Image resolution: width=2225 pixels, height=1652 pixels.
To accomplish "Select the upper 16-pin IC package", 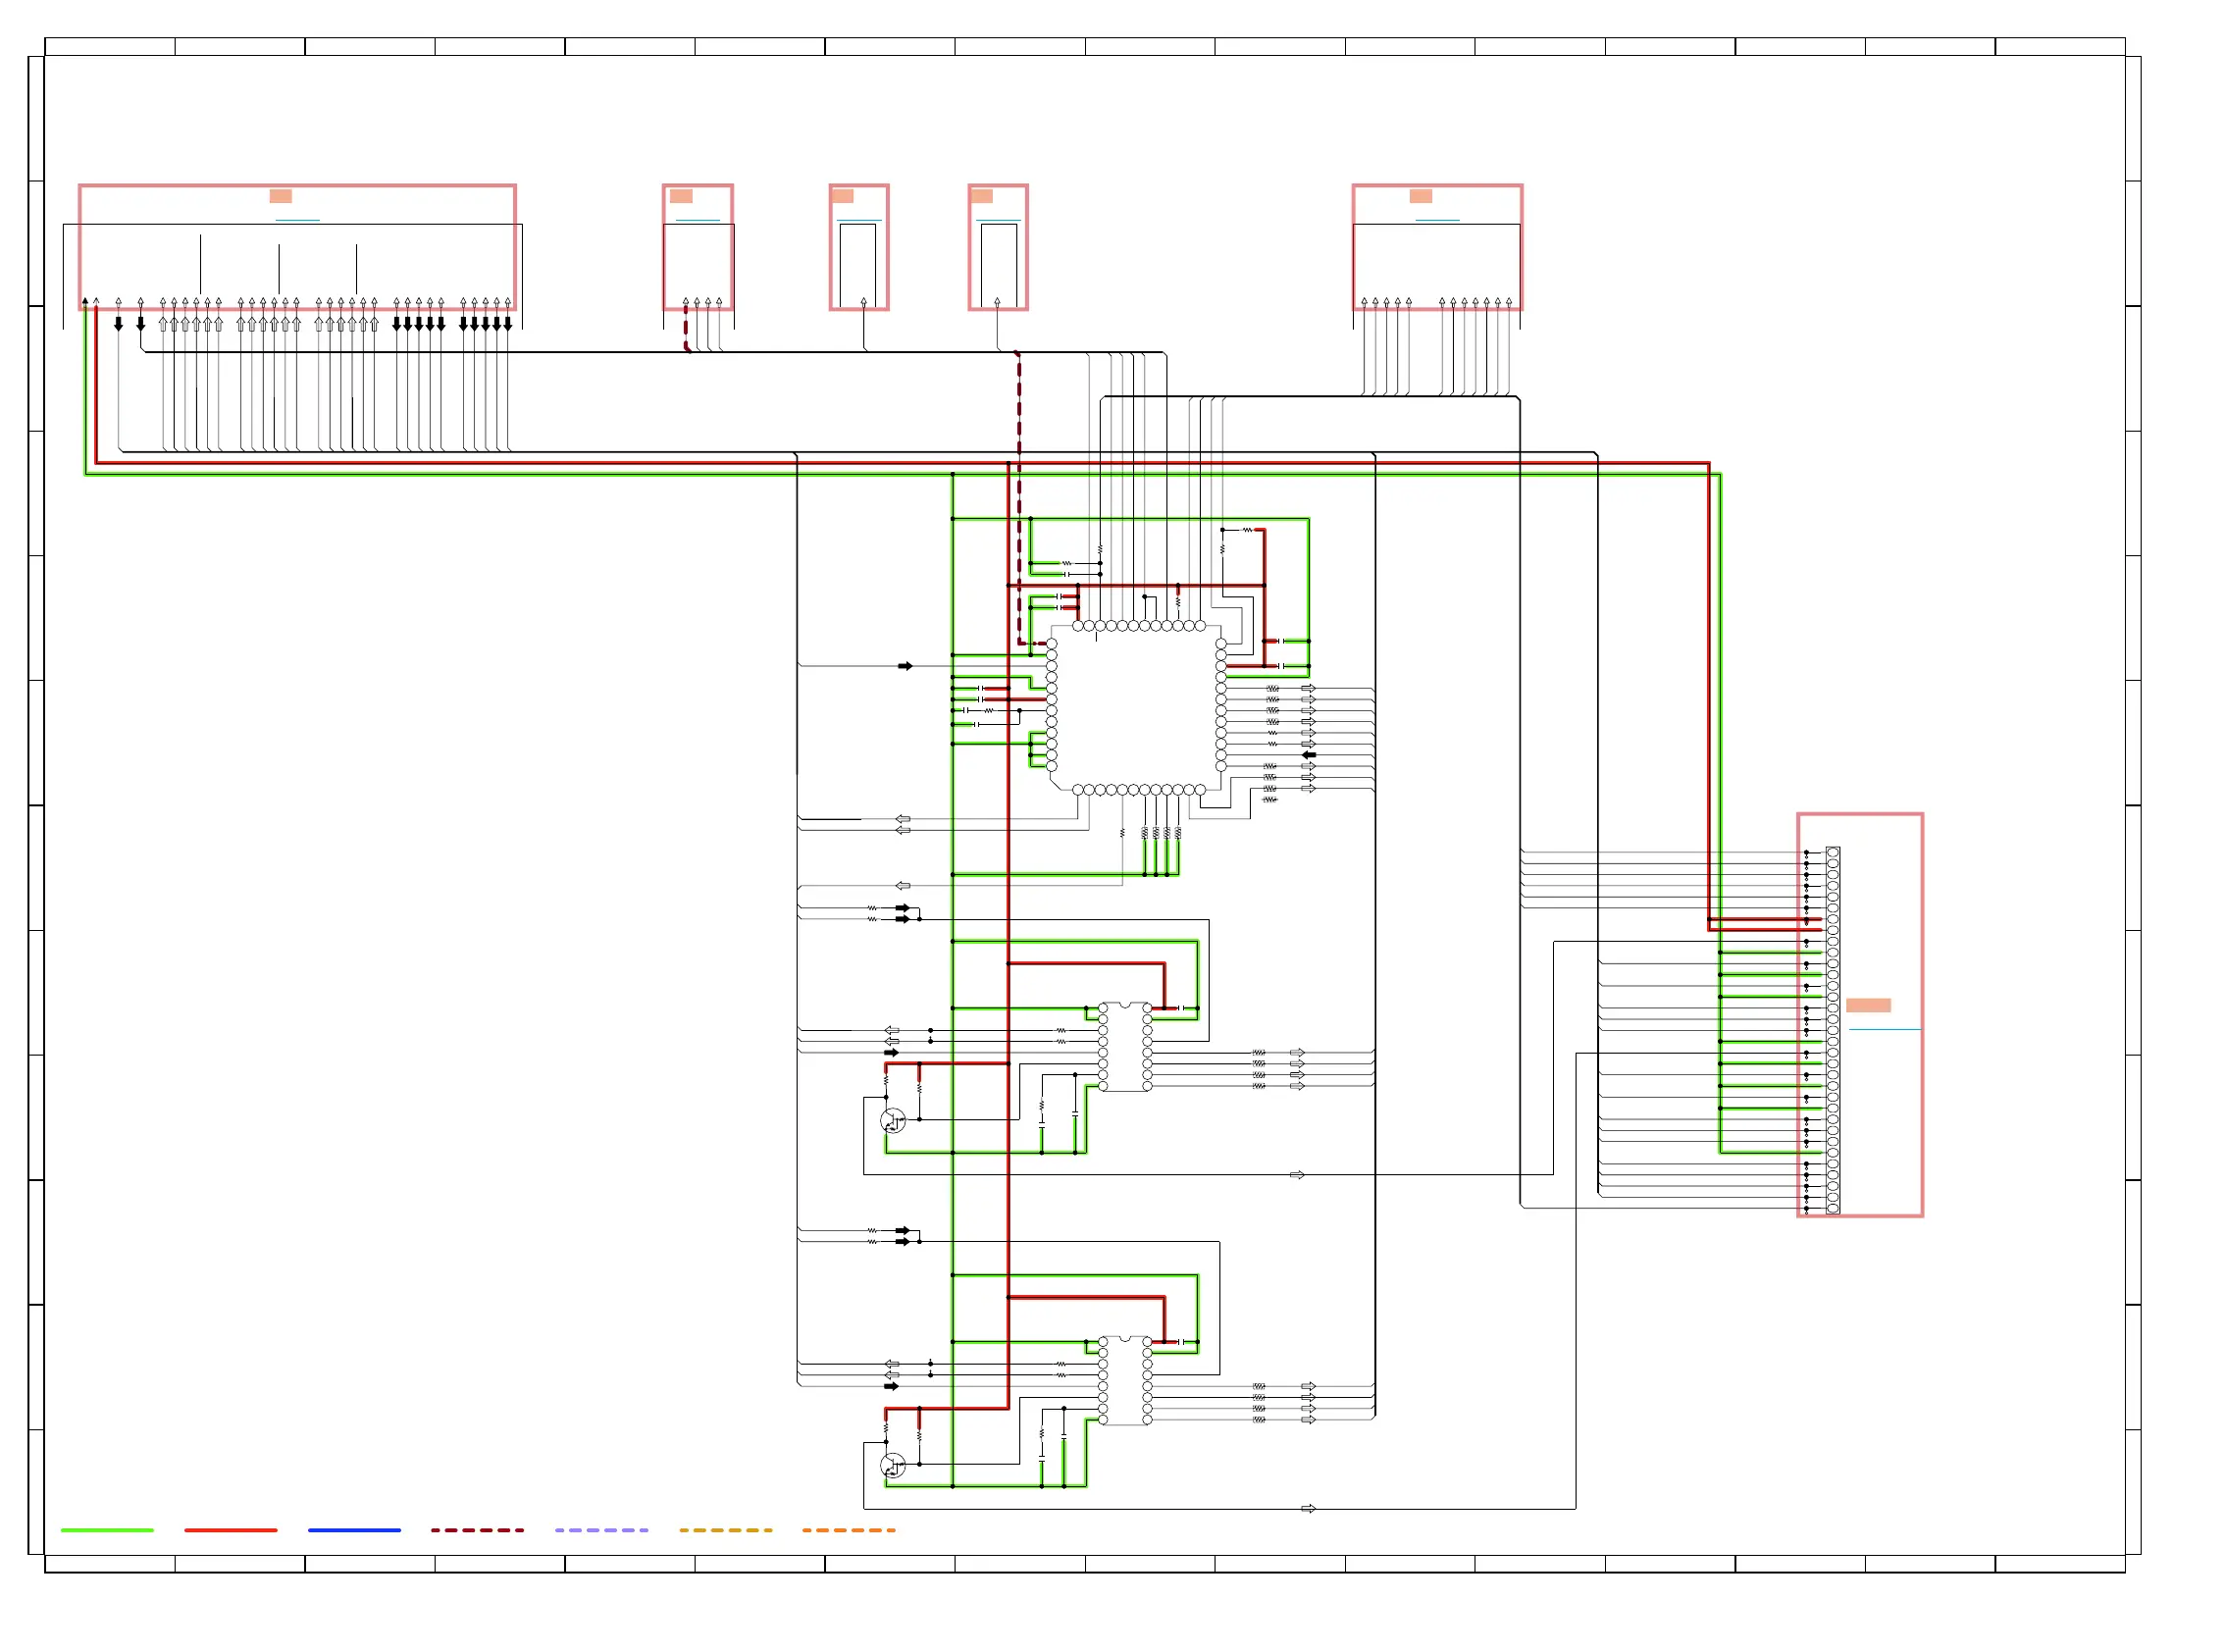I will pyautogui.click(x=1125, y=1046).
